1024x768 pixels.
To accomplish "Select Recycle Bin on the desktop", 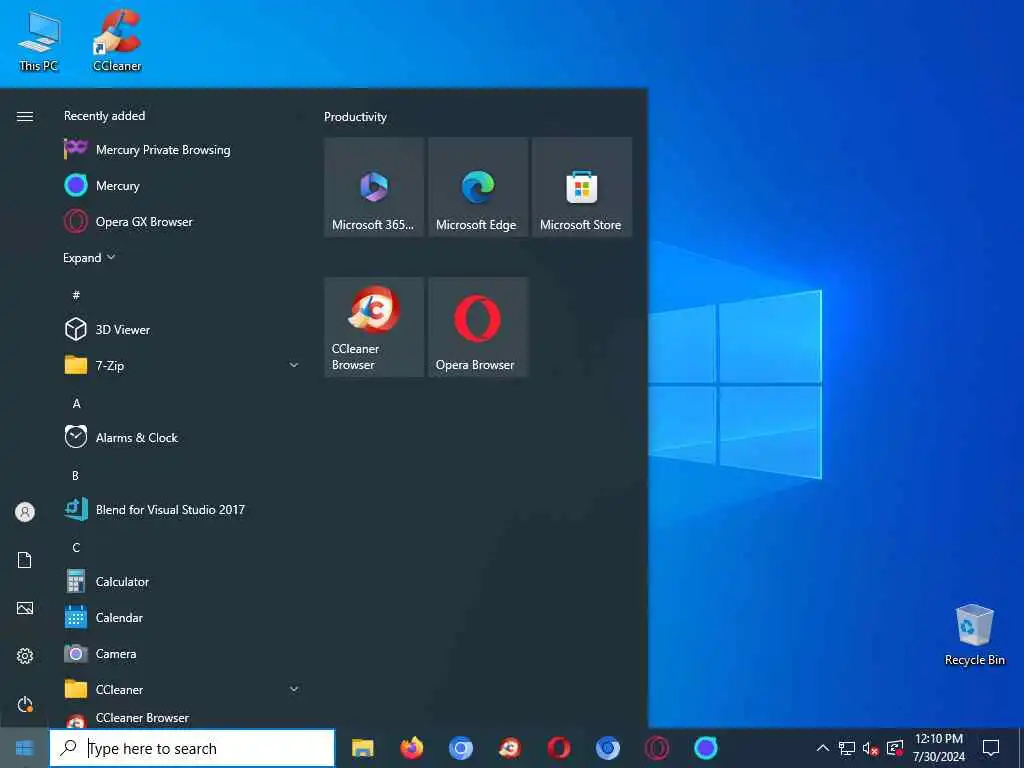I will 974,635.
